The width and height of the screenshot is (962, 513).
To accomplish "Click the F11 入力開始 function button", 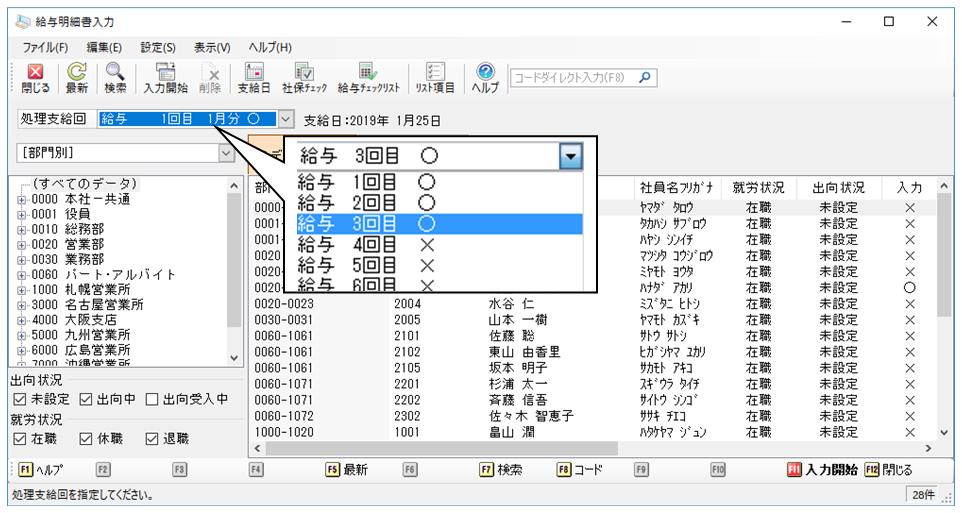I will [822, 470].
